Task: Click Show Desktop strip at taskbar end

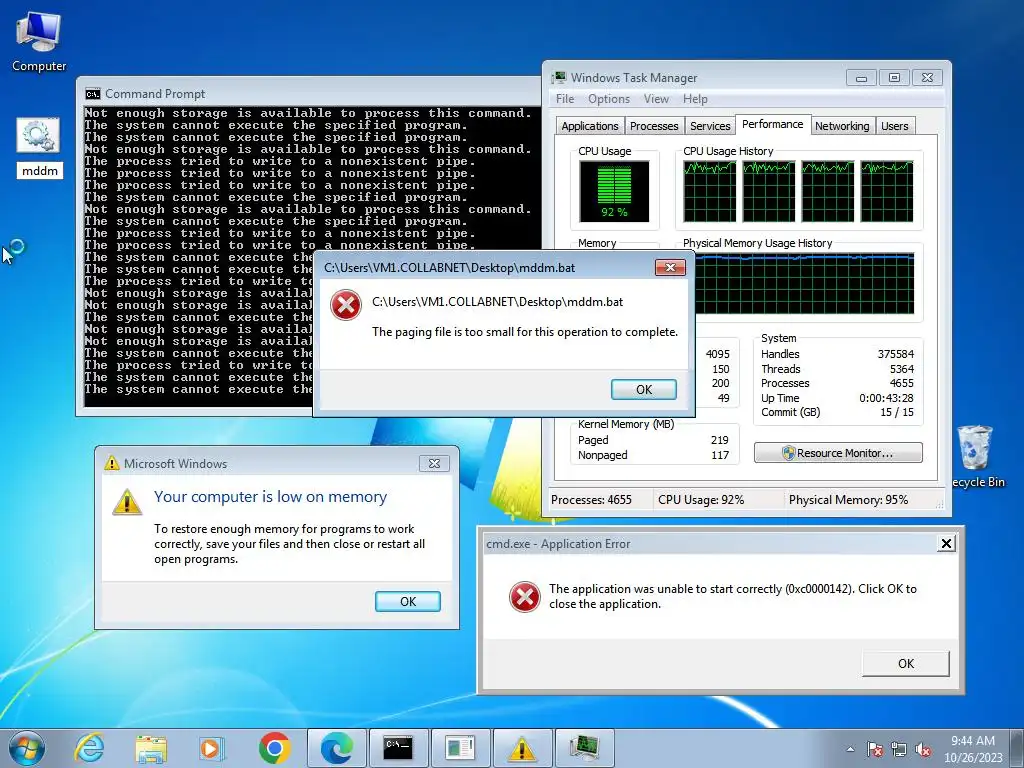Action: (x=1018, y=748)
